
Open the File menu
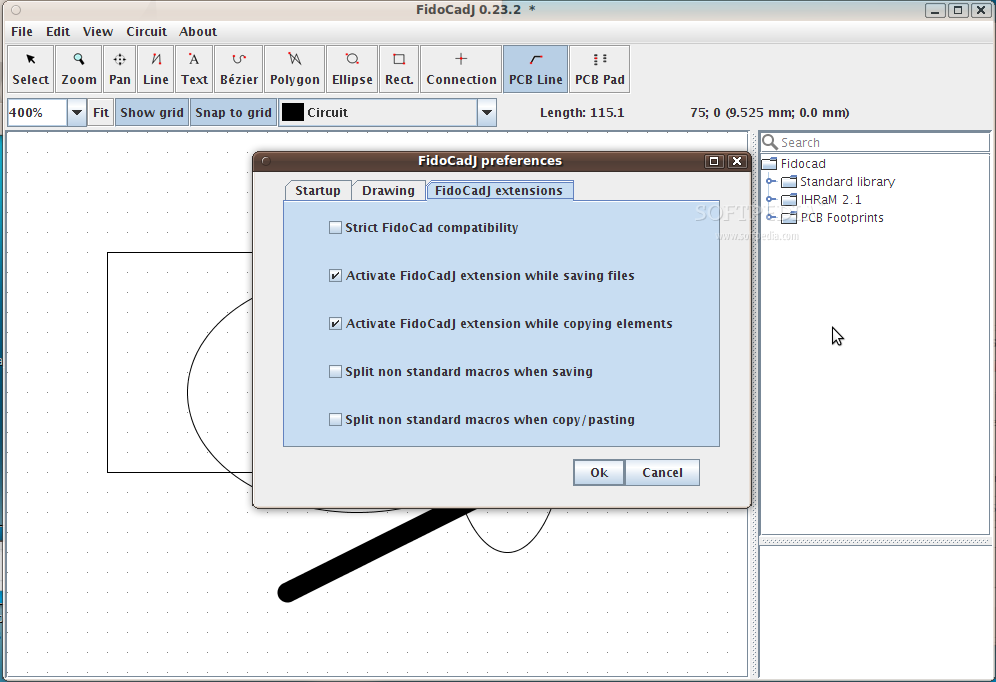coord(22,32)
